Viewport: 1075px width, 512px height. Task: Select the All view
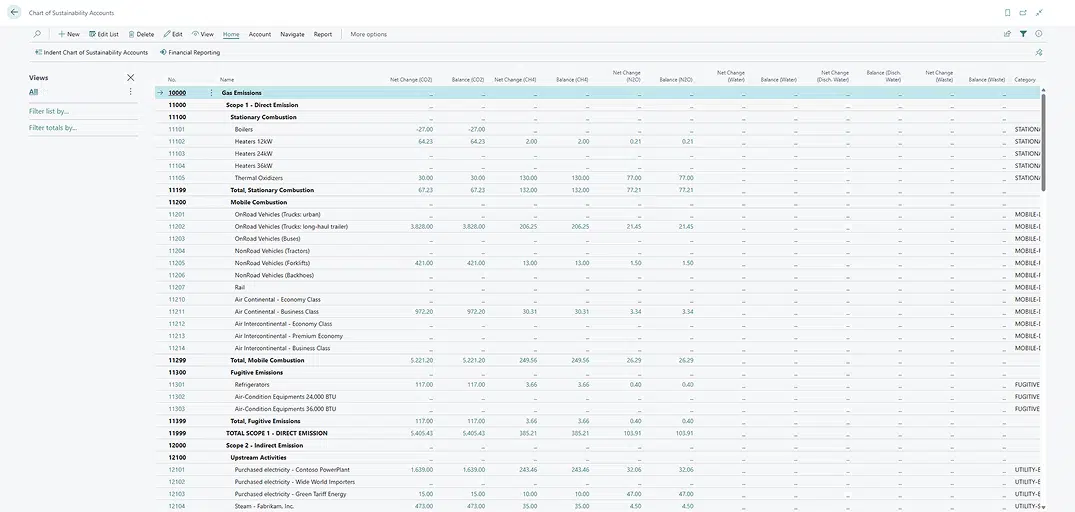coord(33,92)
